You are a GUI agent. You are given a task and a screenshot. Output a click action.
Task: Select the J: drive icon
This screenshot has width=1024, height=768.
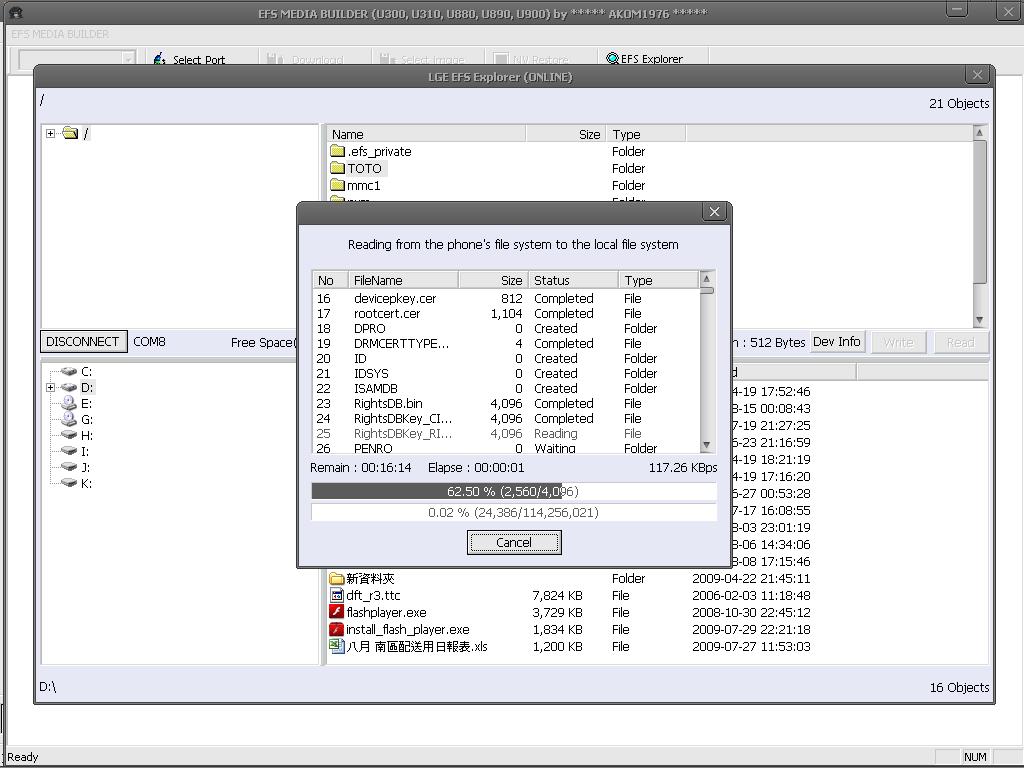click(x=69, y=467)
